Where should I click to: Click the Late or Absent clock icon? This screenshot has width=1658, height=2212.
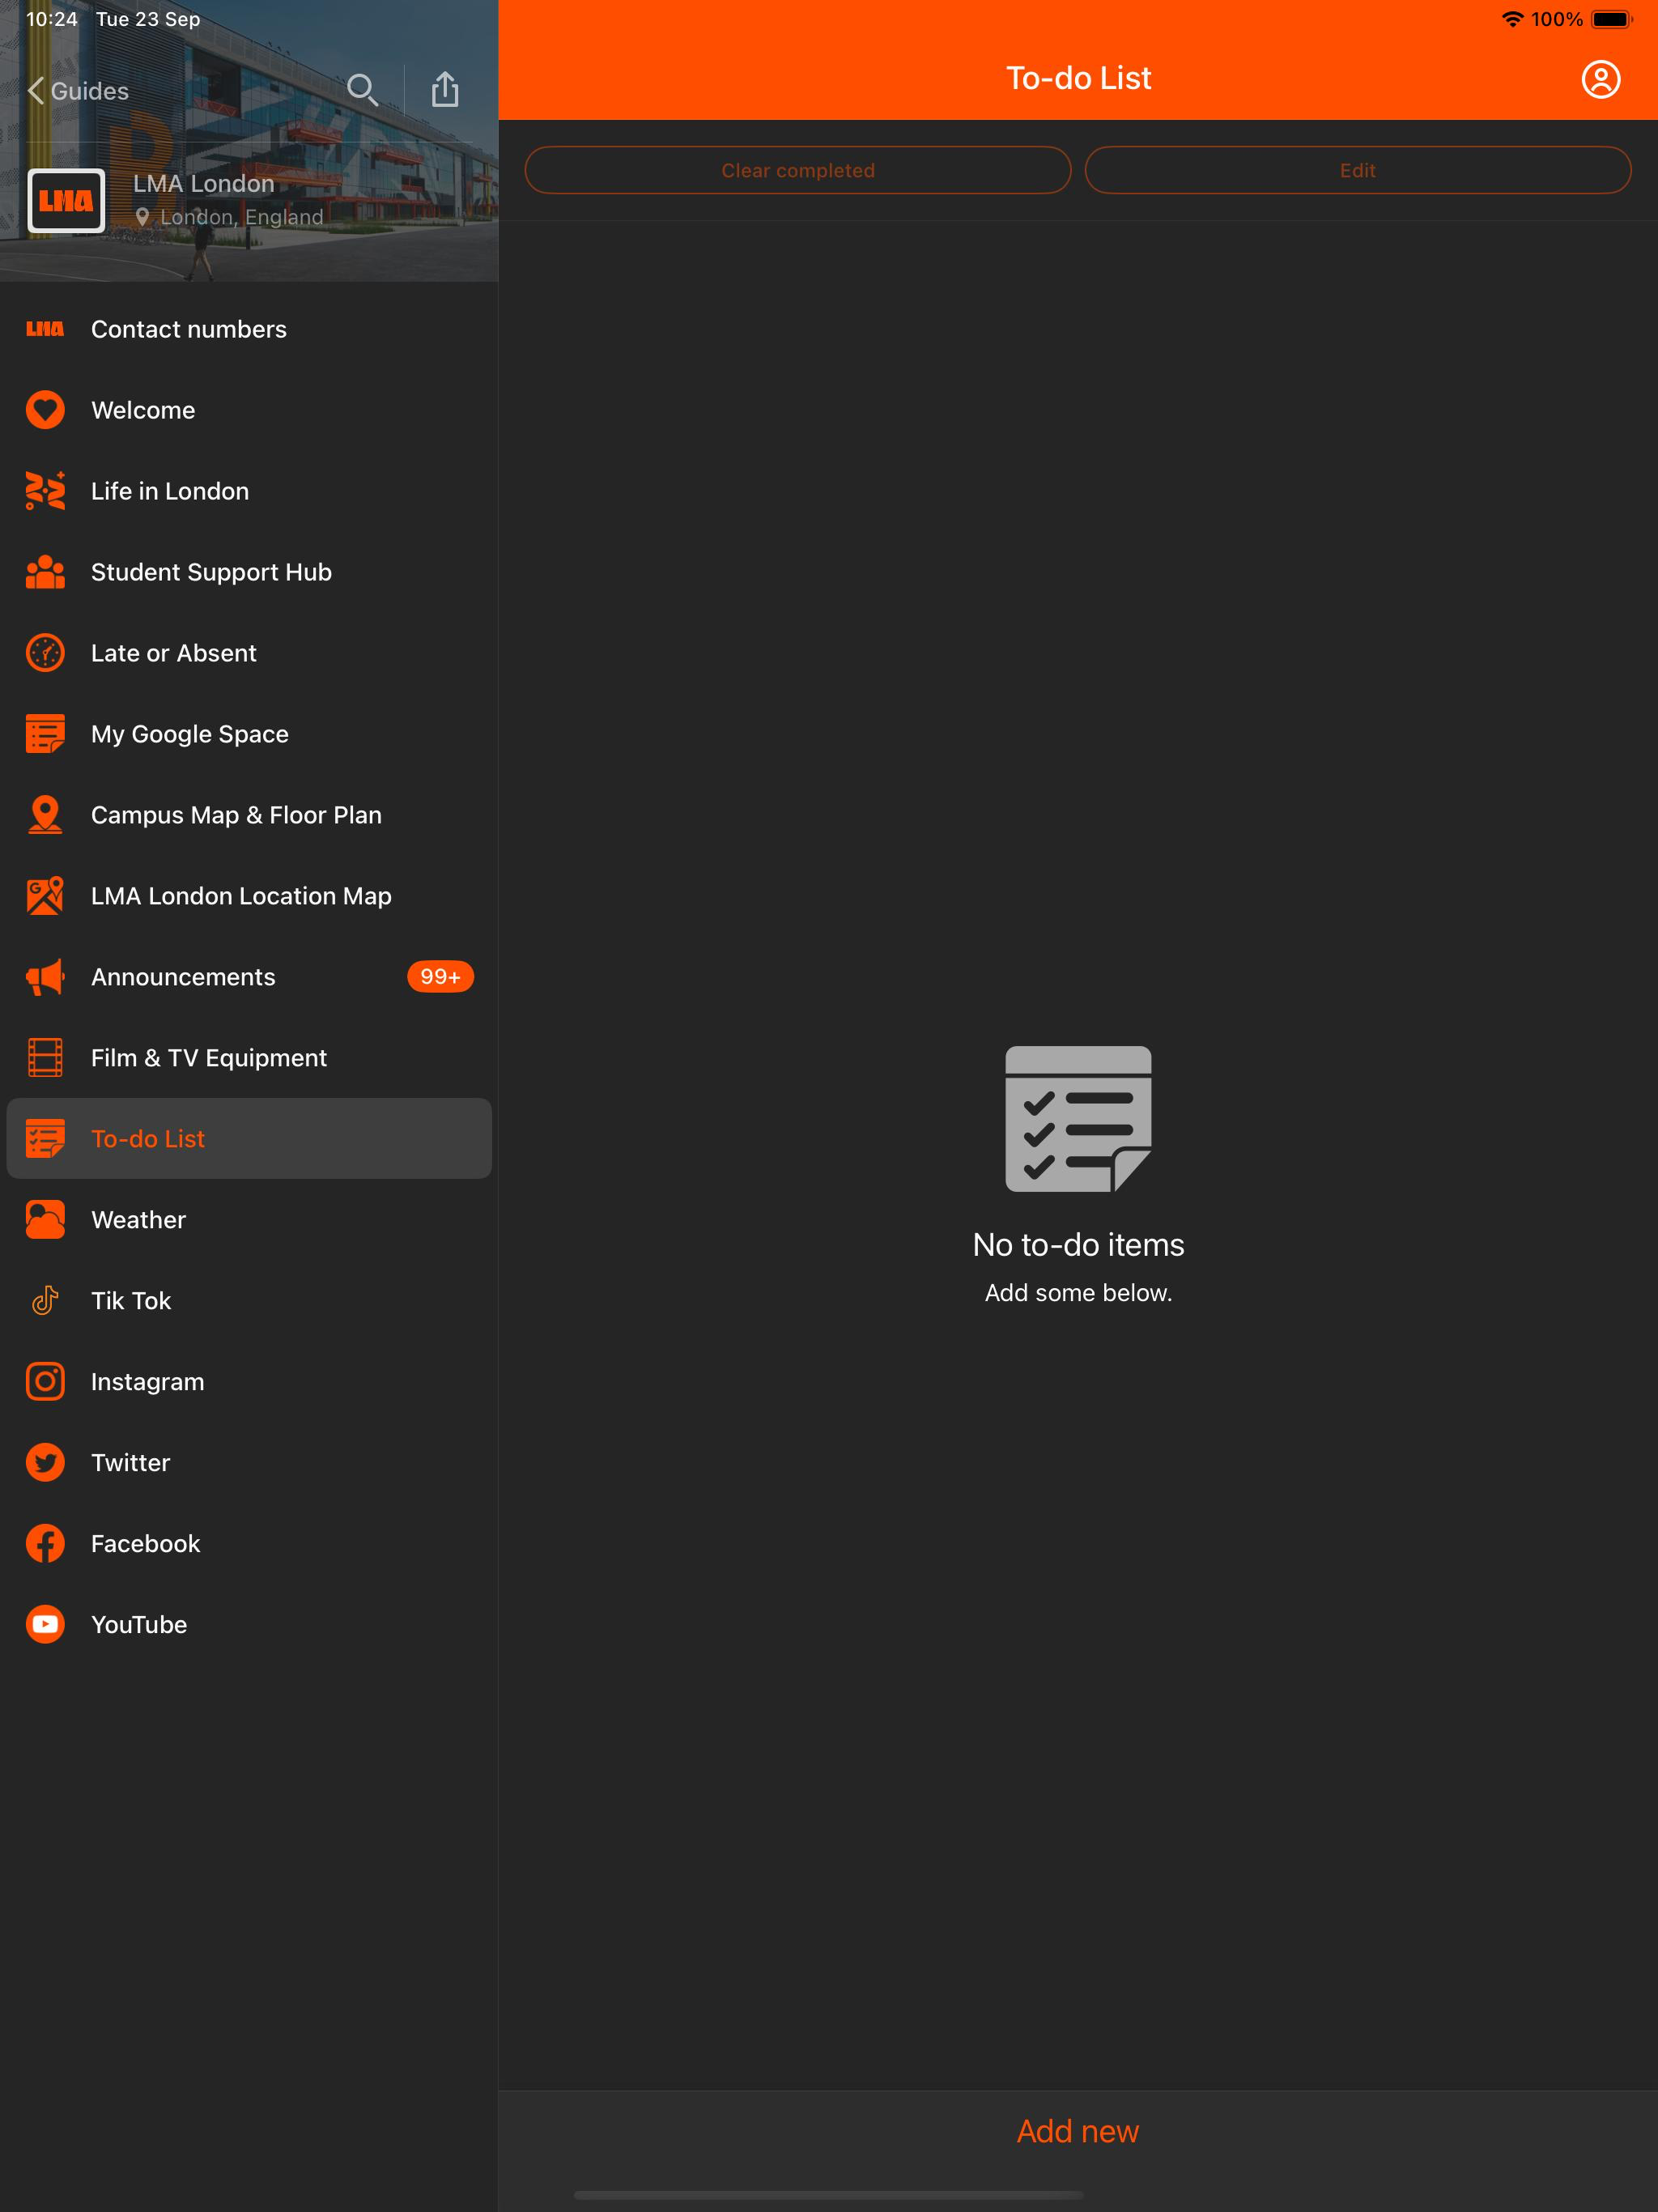45,653
